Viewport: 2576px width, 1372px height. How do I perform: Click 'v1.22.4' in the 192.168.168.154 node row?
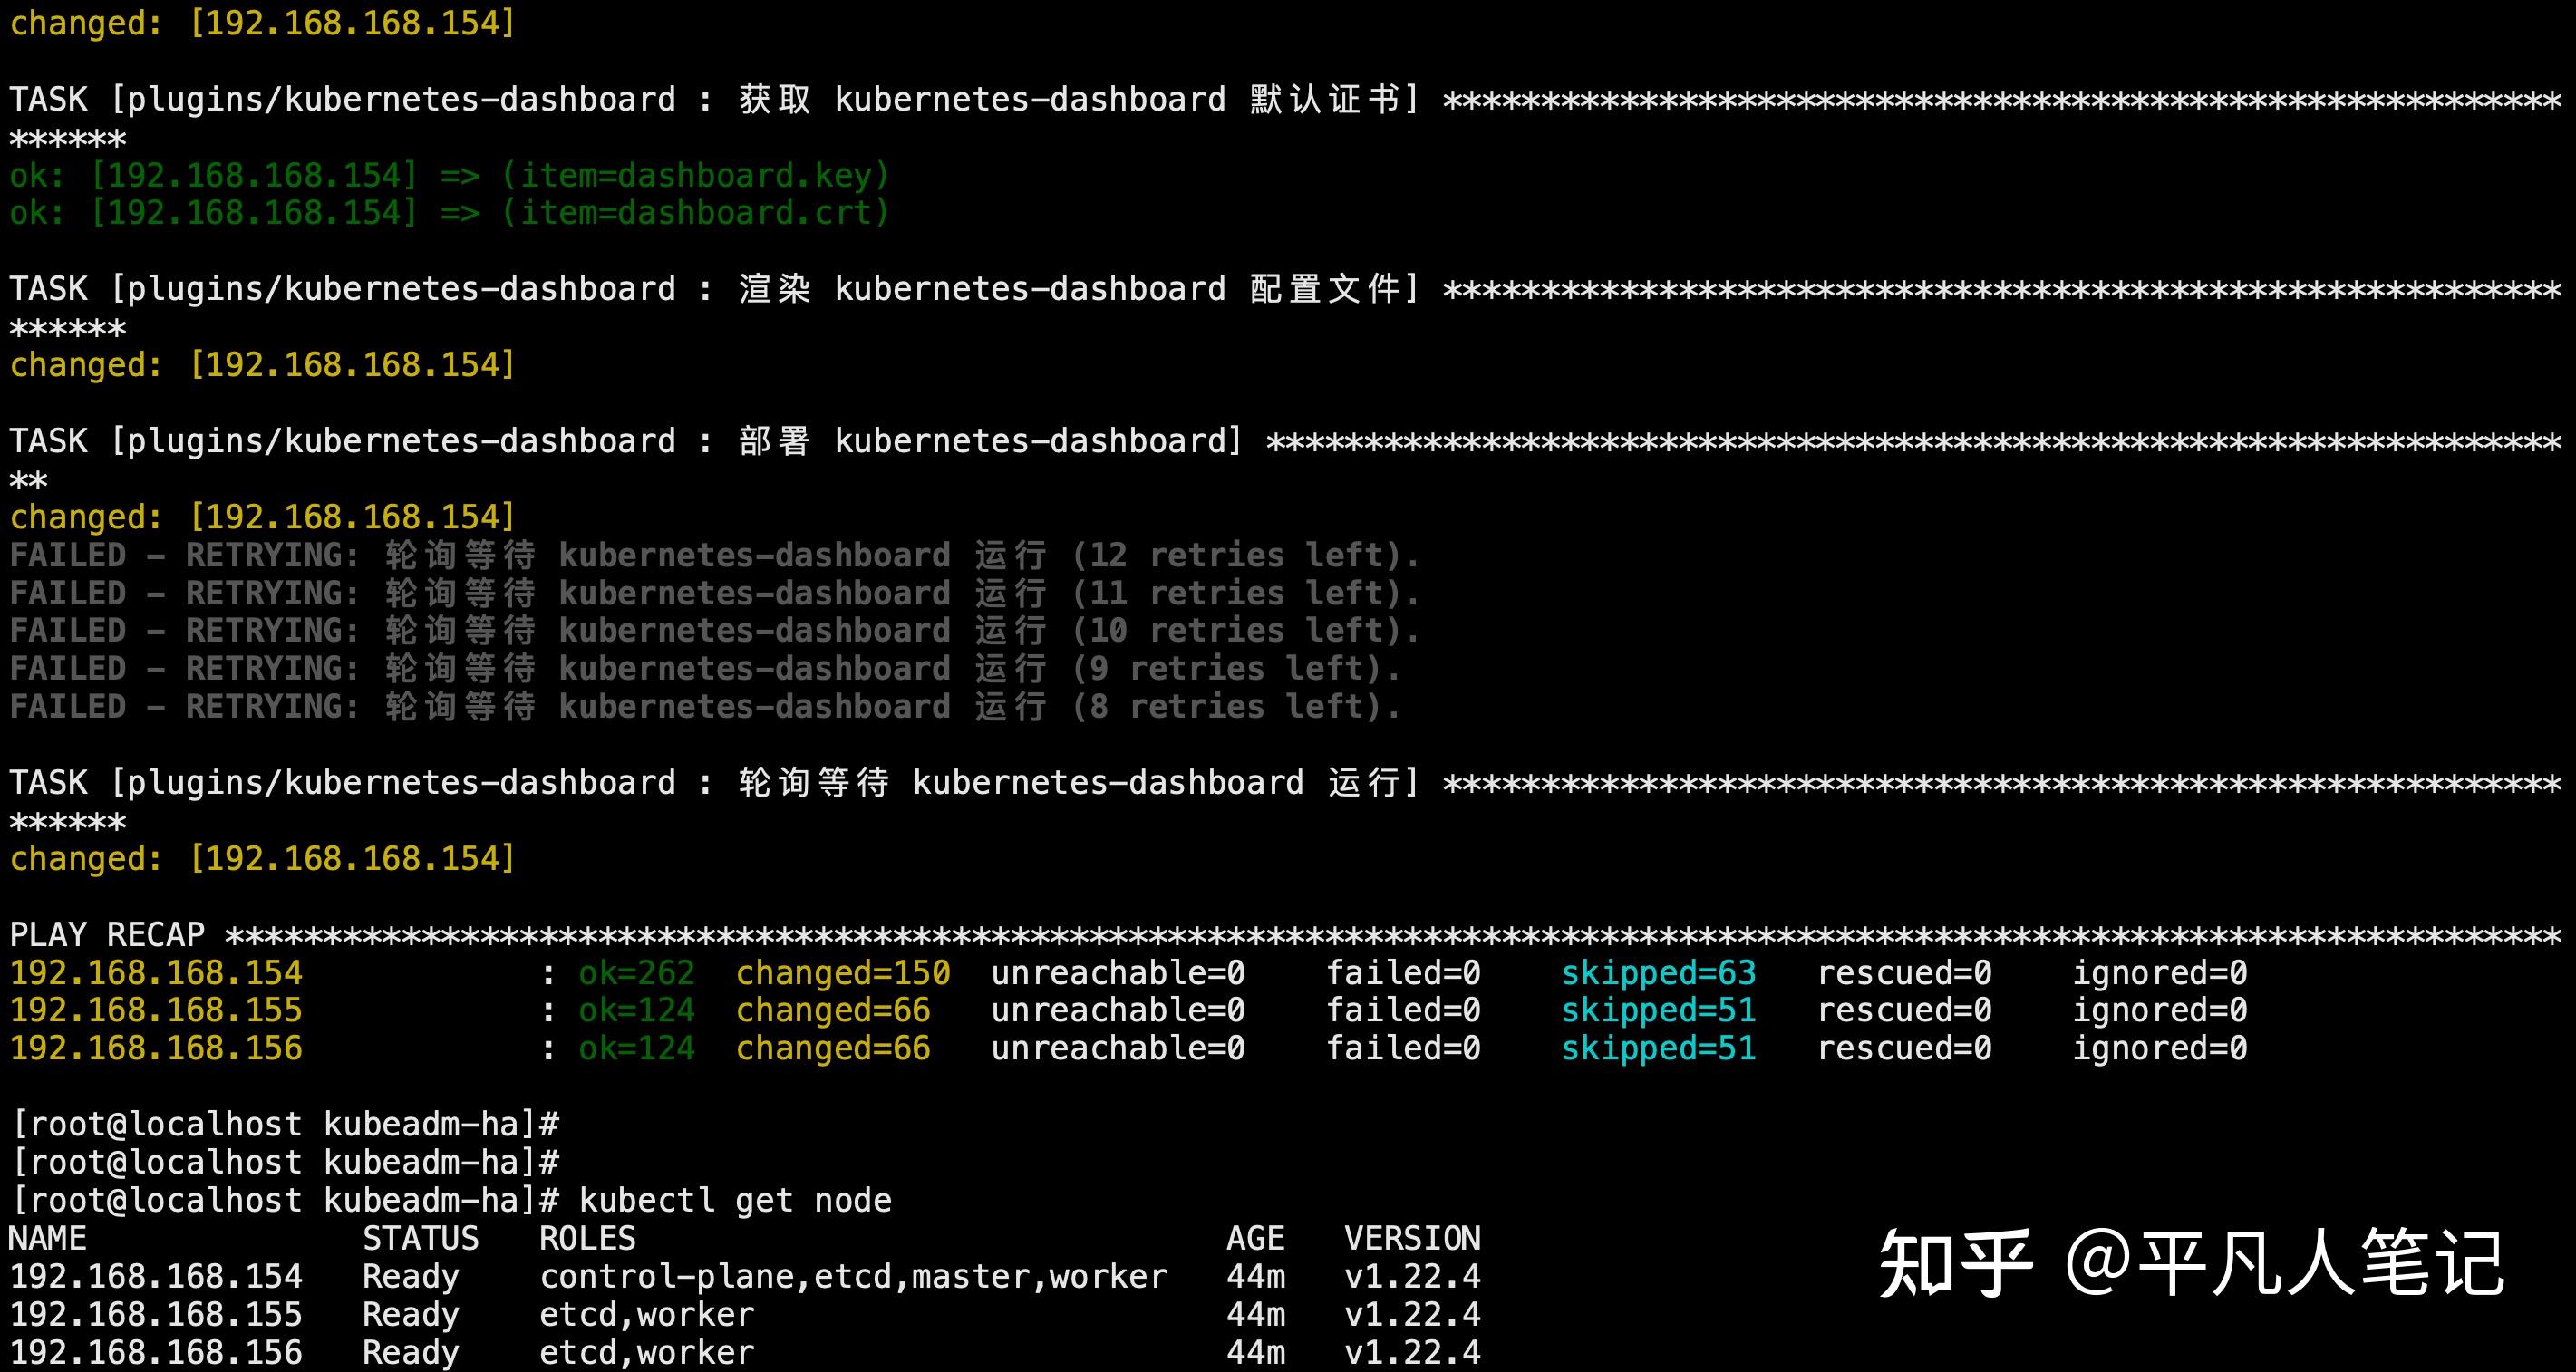tap(1412, 1276)
